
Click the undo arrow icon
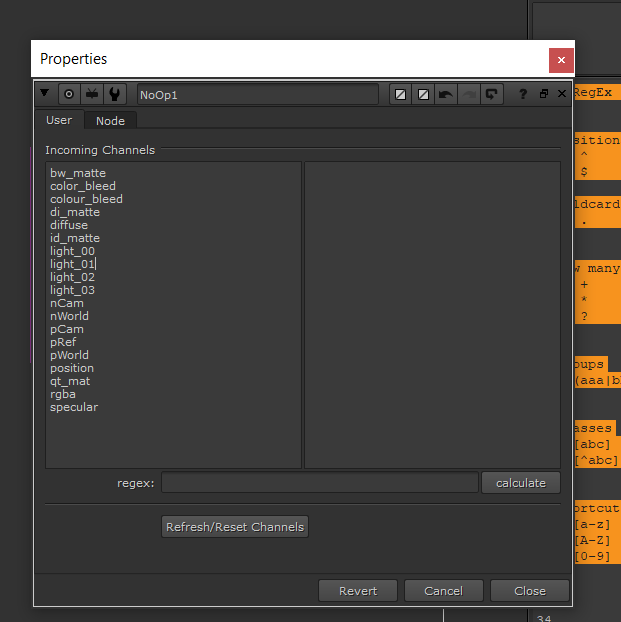point(446,94)
